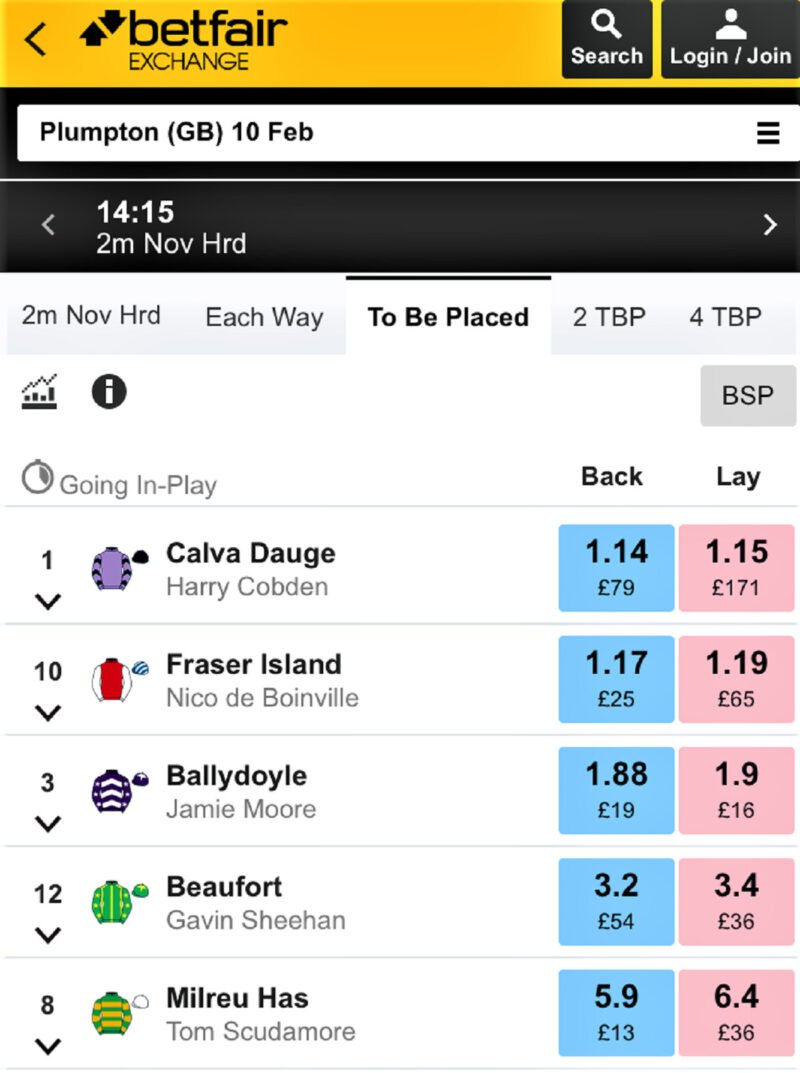Screen dimensions: 800x1073
Task: Navigate to the next race
Action: point(770,225)
